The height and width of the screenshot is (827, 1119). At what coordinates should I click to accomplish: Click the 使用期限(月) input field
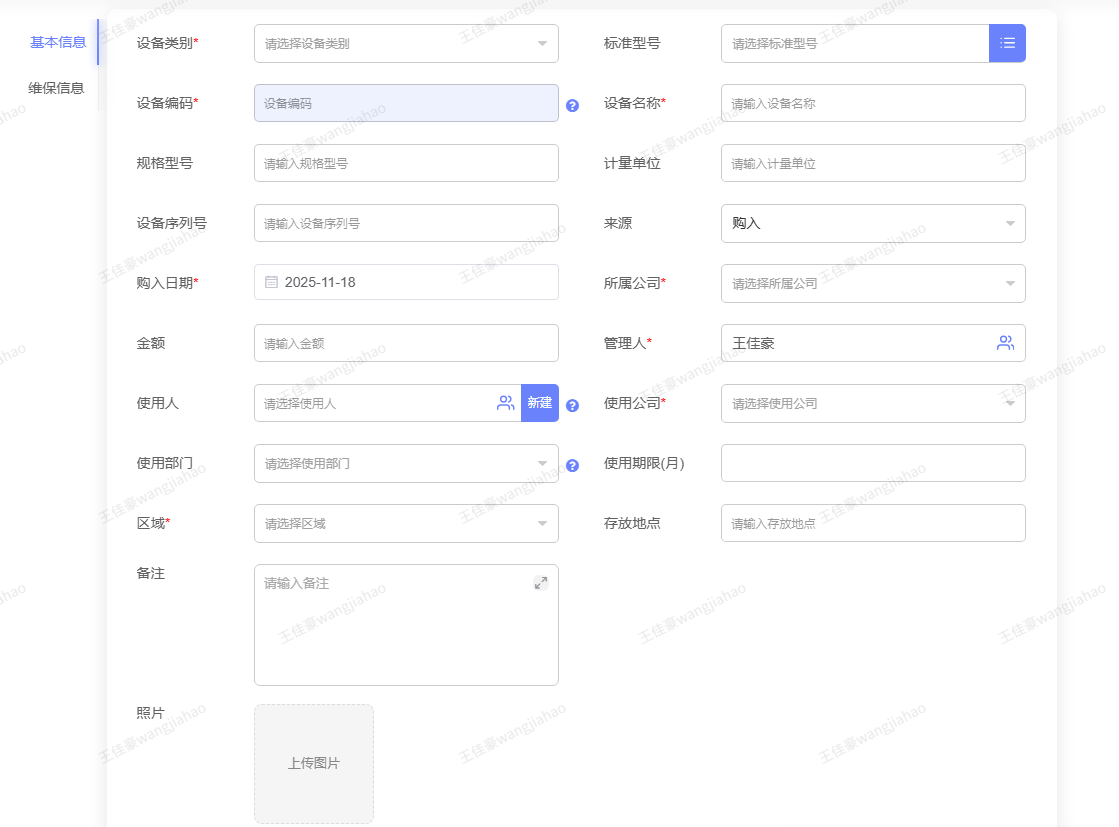click(x=872, y=463)
